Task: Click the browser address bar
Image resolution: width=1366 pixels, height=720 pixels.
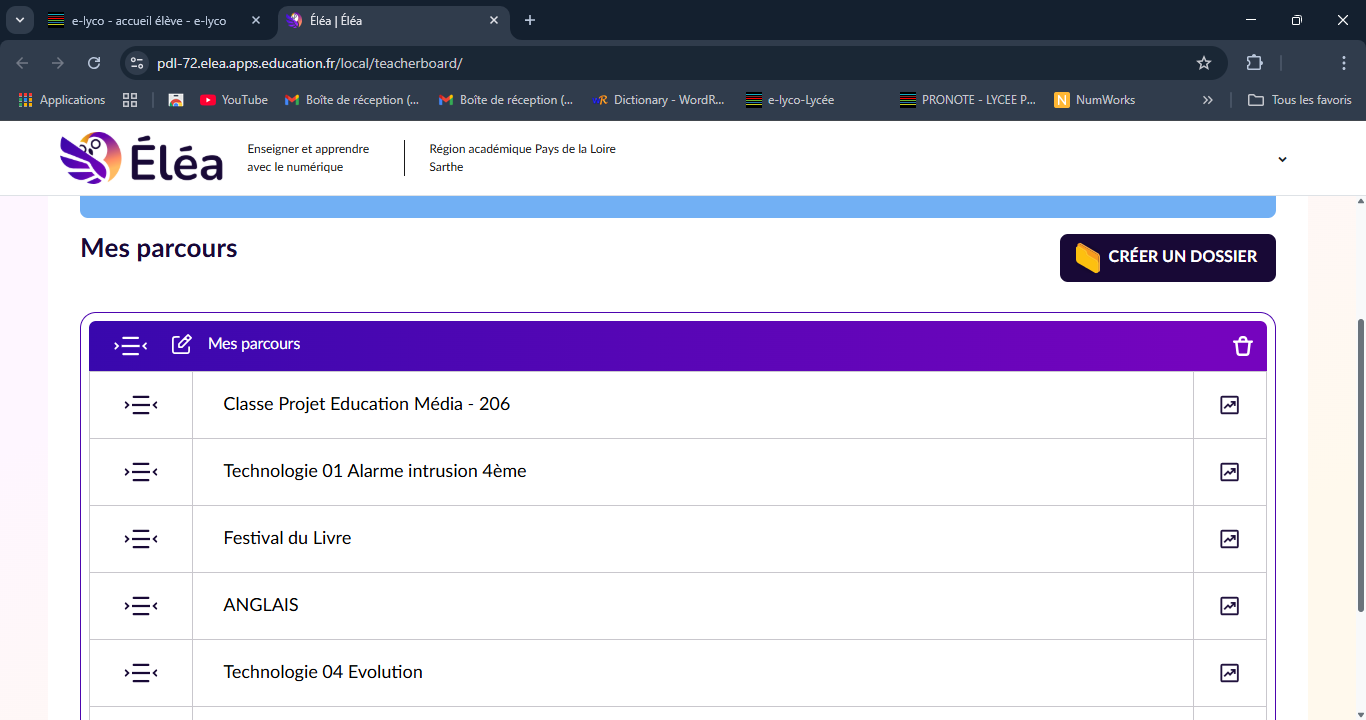Action: [x=660, y=63]
